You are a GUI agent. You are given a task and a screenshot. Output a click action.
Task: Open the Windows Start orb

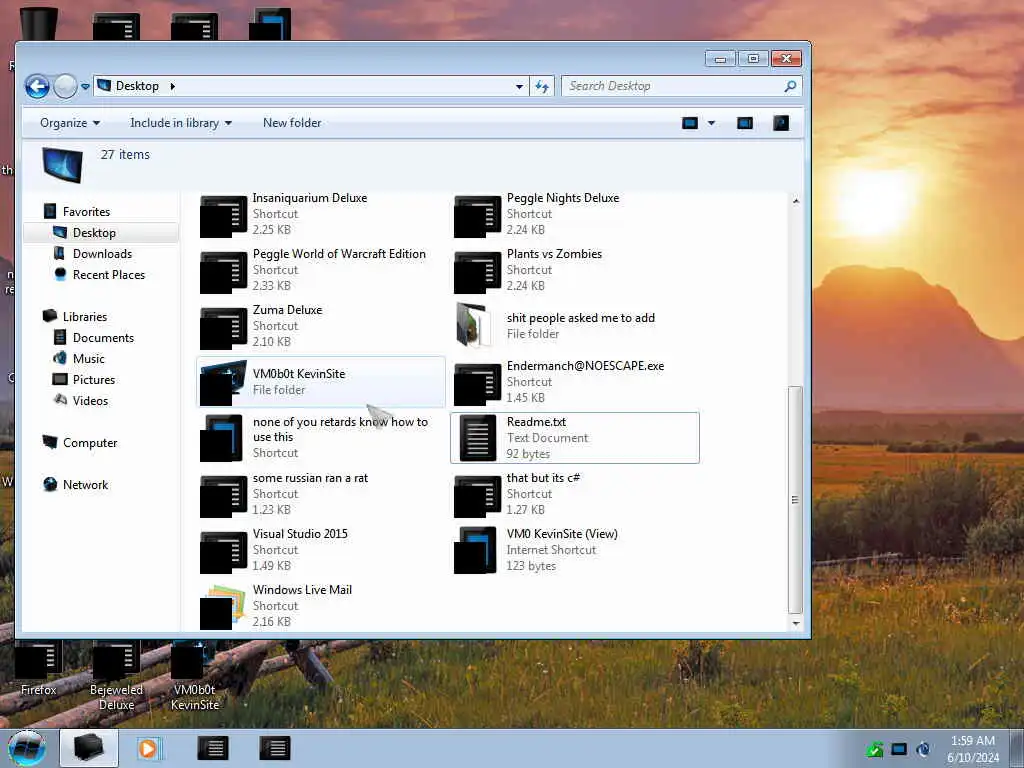pyautogui.click(x=27, y=748)
